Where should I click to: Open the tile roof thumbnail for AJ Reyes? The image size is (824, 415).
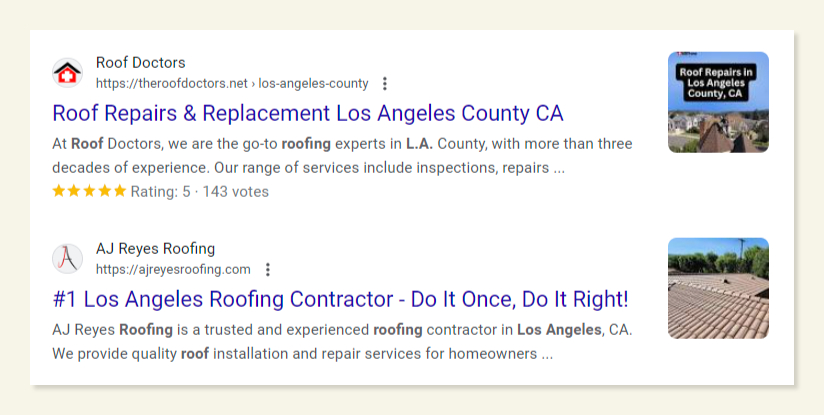coord(718,287)
